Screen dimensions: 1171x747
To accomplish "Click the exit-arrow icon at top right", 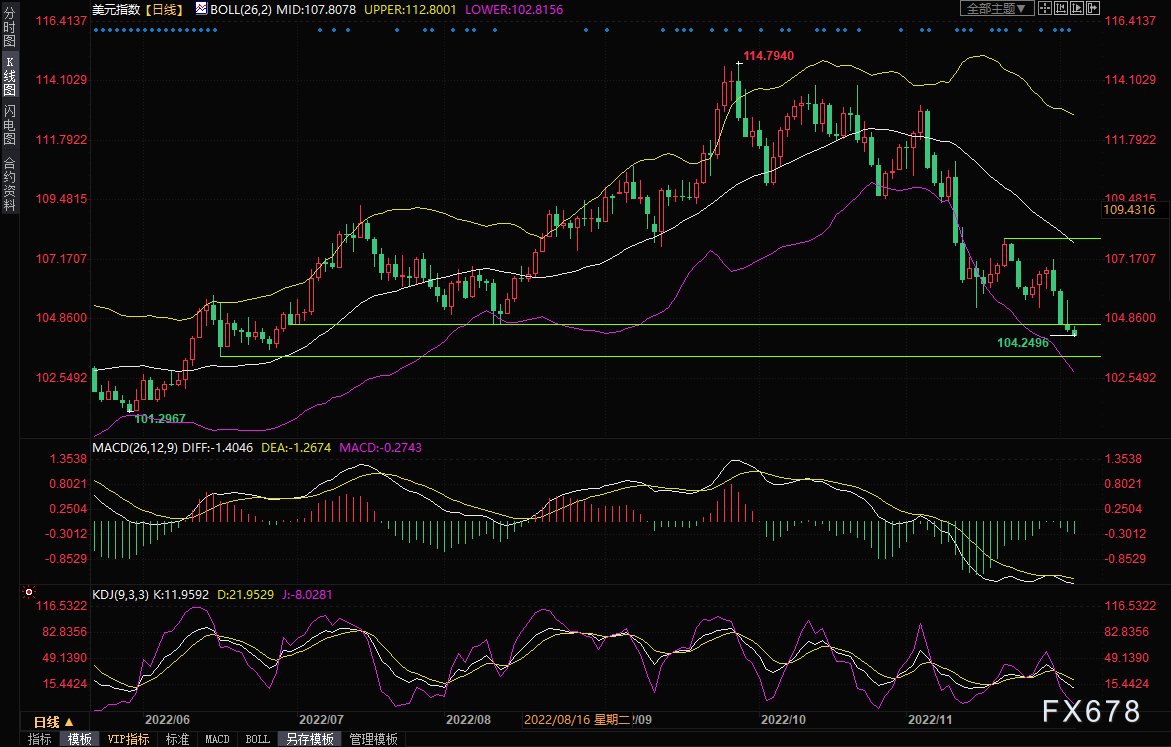I will click(1093, 8).
